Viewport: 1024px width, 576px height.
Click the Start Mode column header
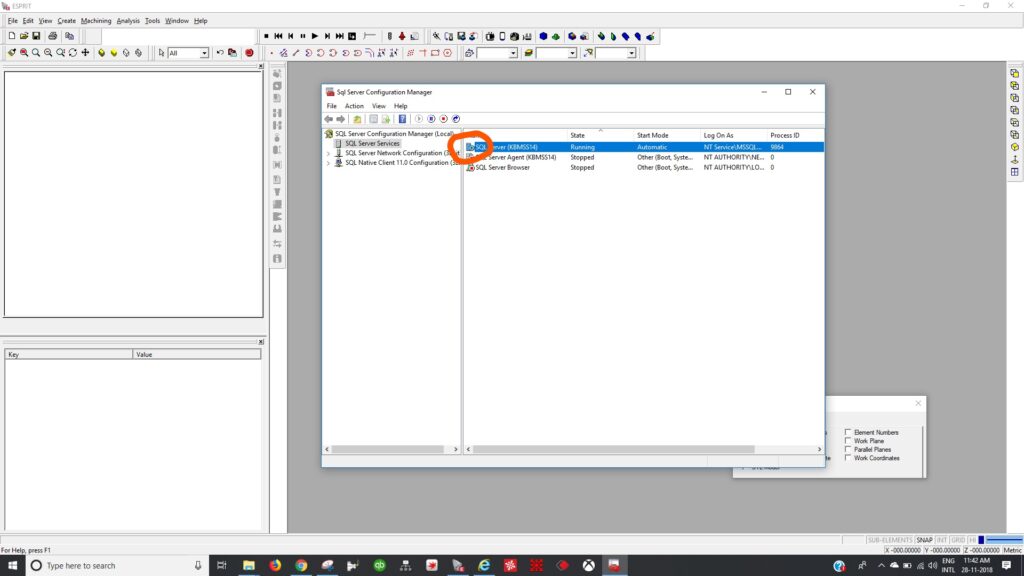click(x=652, y=135)
